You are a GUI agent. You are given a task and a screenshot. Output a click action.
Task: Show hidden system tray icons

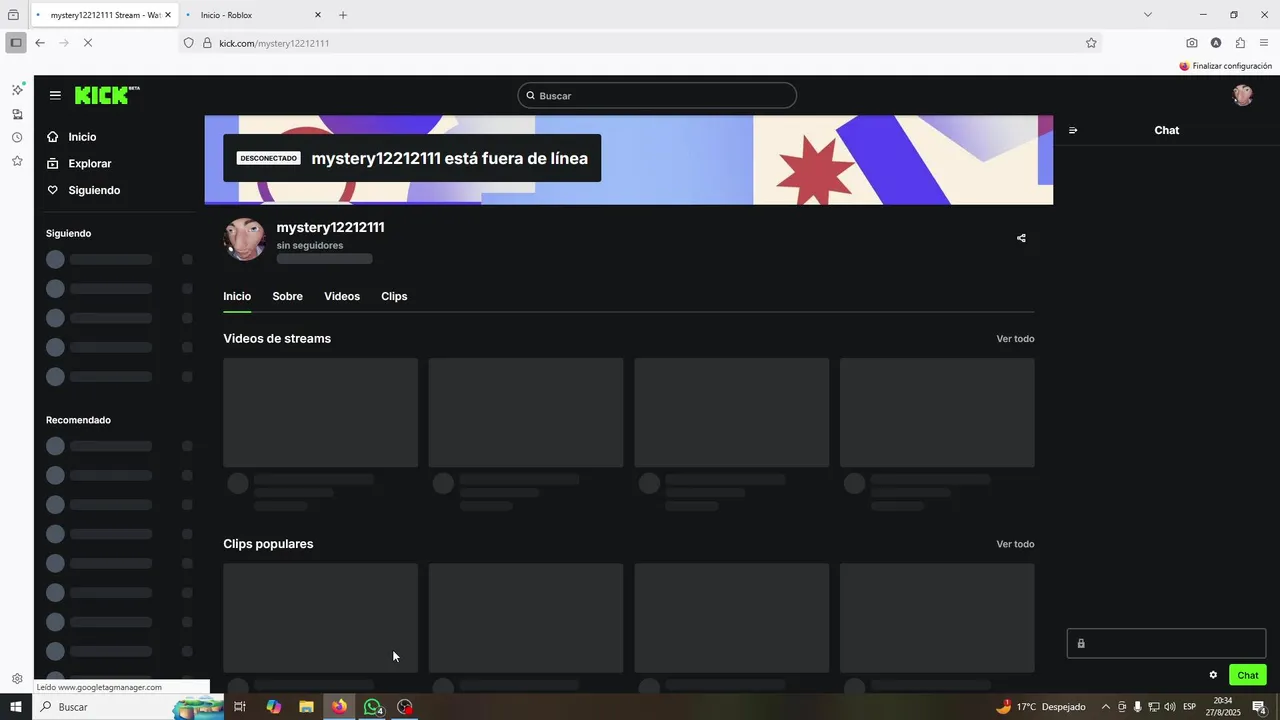1105,707
